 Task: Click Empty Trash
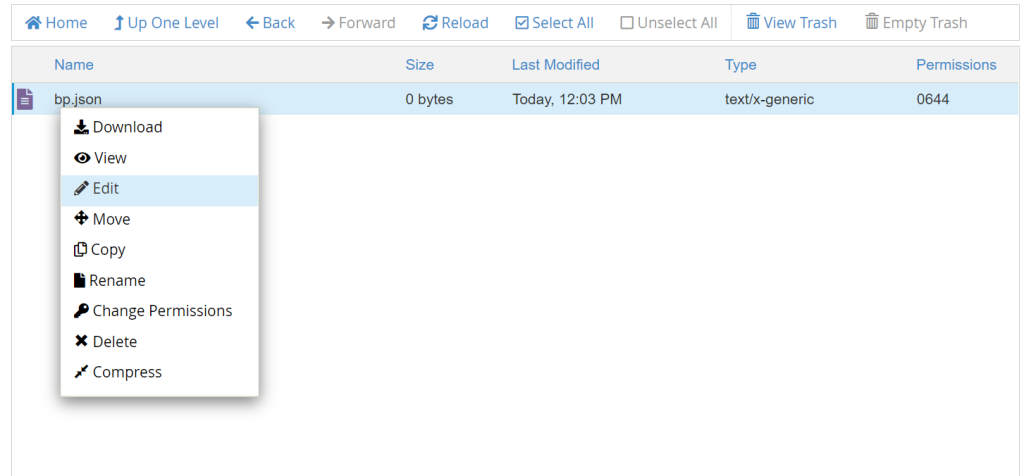(x=916, y=23)
